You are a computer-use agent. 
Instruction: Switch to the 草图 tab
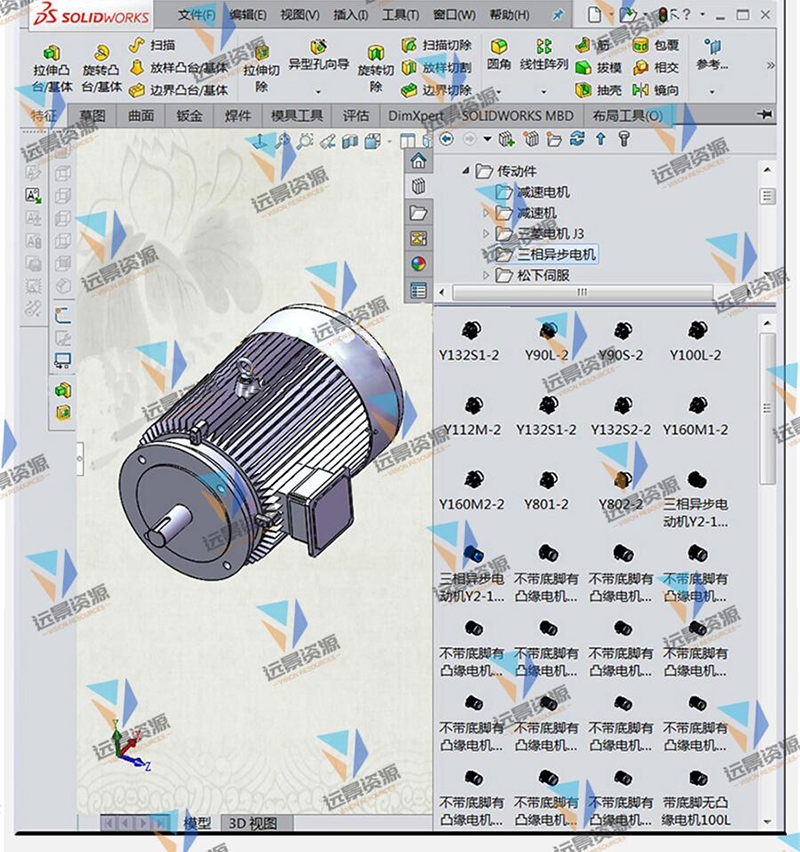(92, 116)
